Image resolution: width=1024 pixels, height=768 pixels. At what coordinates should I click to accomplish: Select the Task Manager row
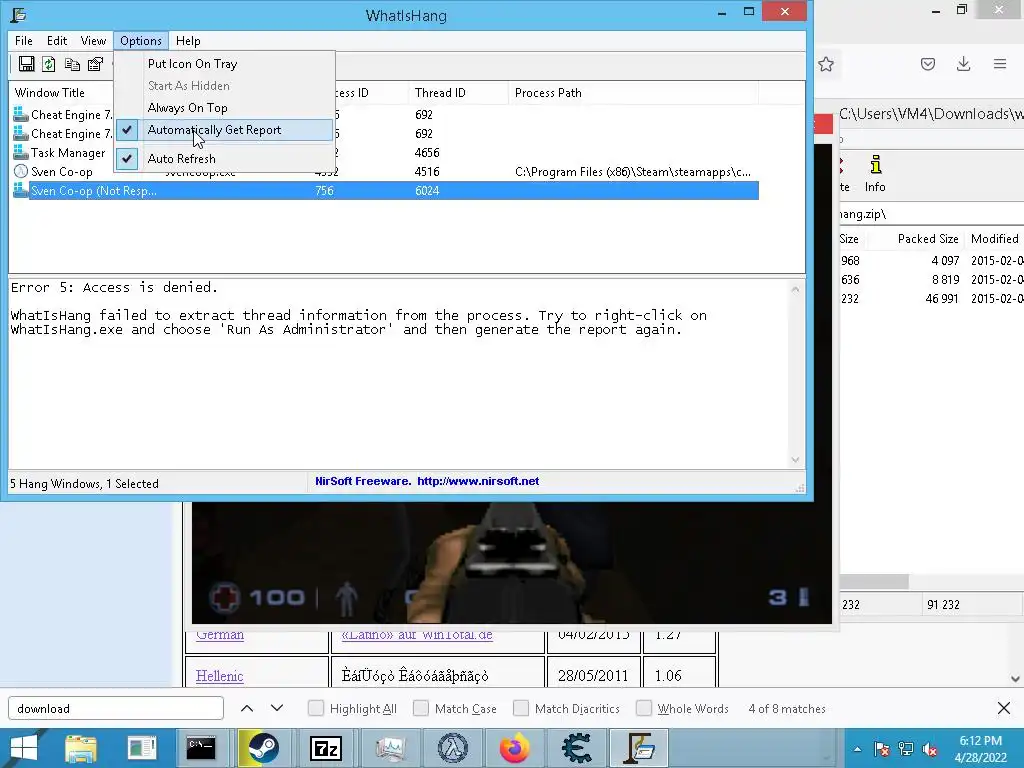(383, 152)
